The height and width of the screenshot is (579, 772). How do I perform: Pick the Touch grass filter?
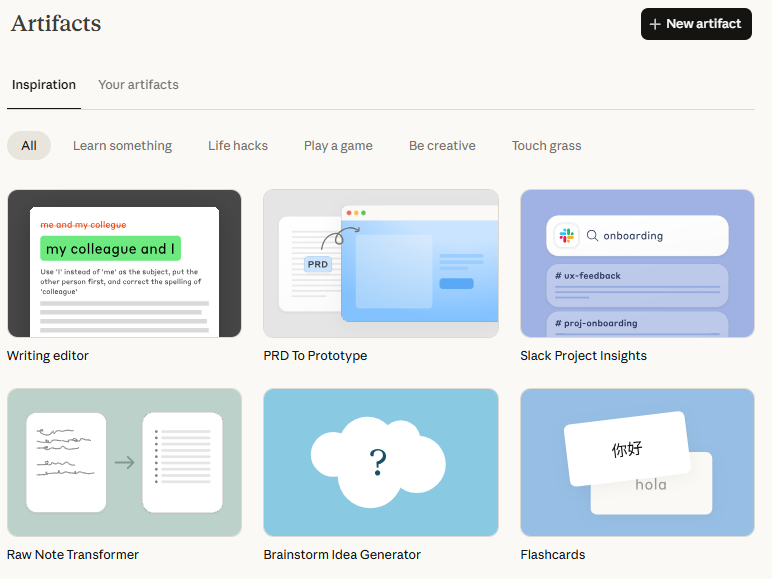(x=546, y=146)
